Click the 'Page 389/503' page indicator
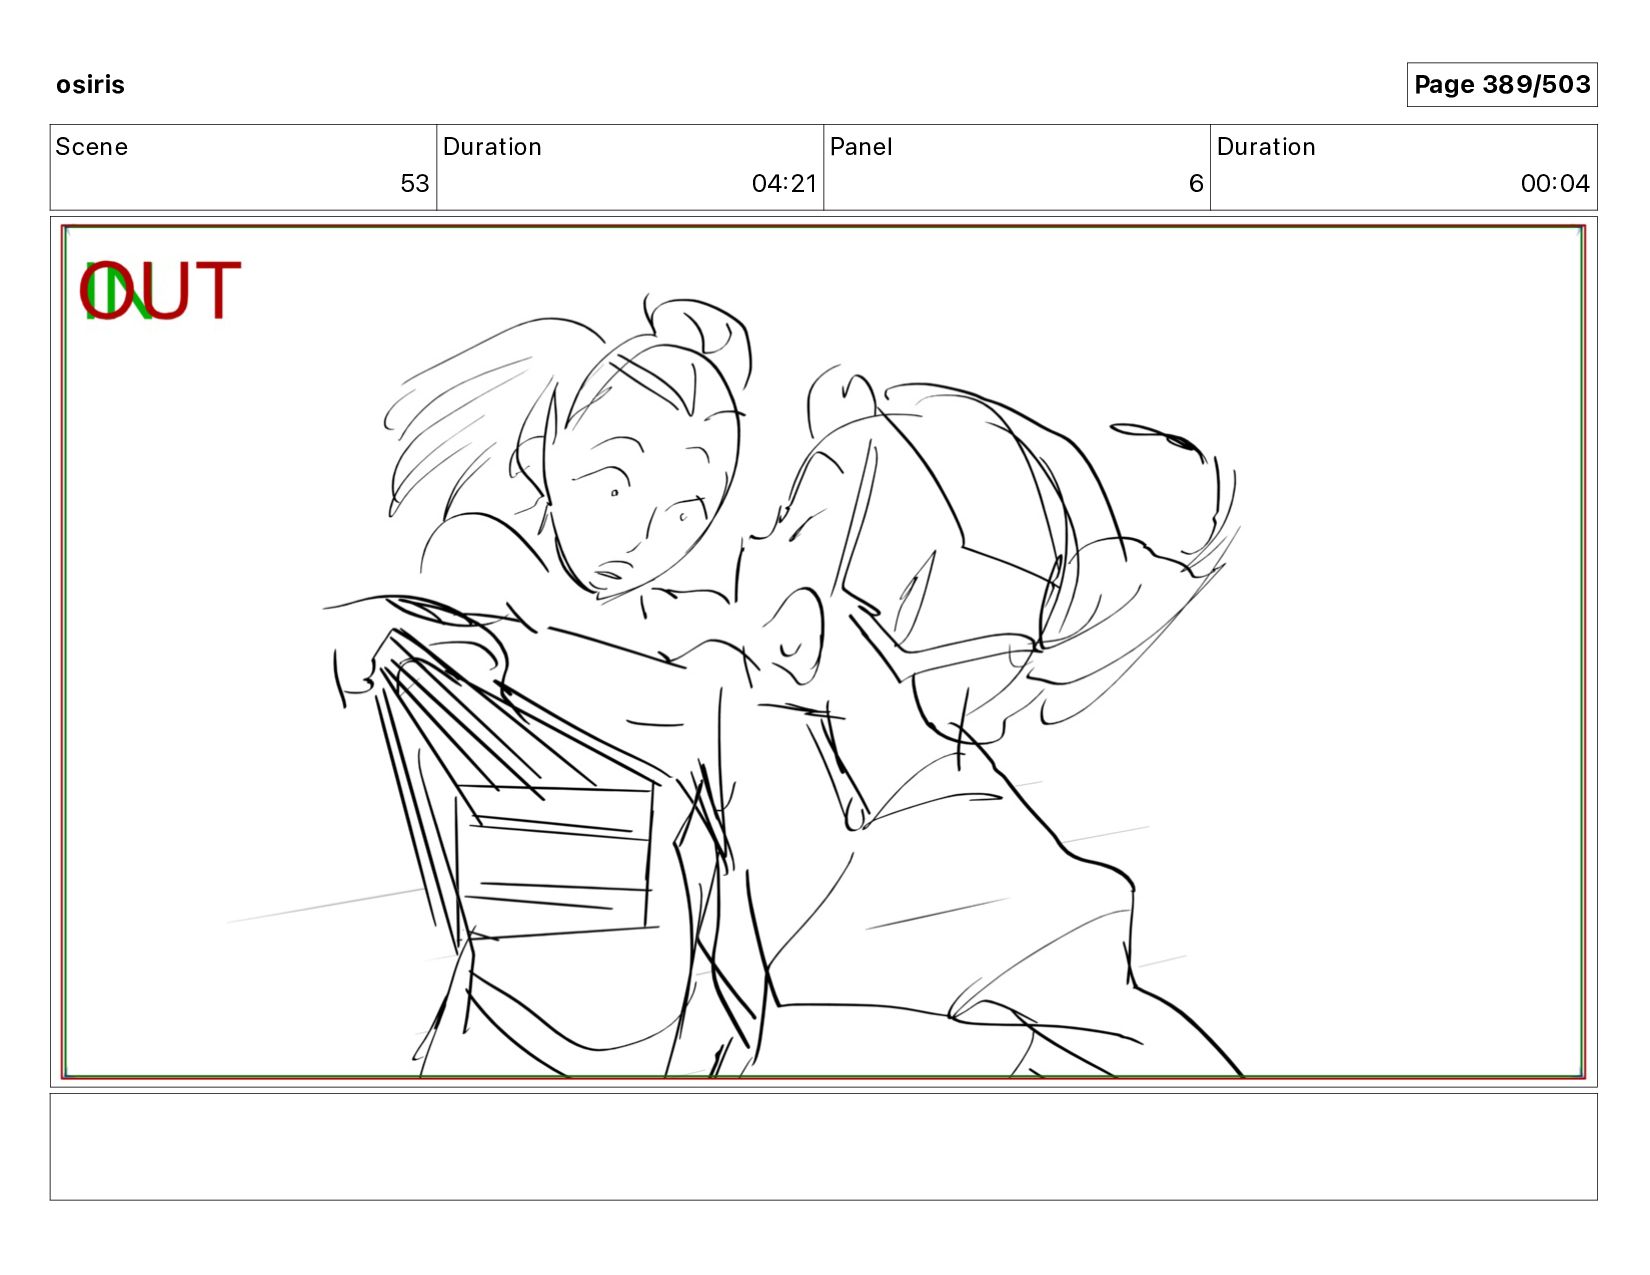This screenshot has width=1650, height=1275. pyautogui.click(x=1501, y=84)
